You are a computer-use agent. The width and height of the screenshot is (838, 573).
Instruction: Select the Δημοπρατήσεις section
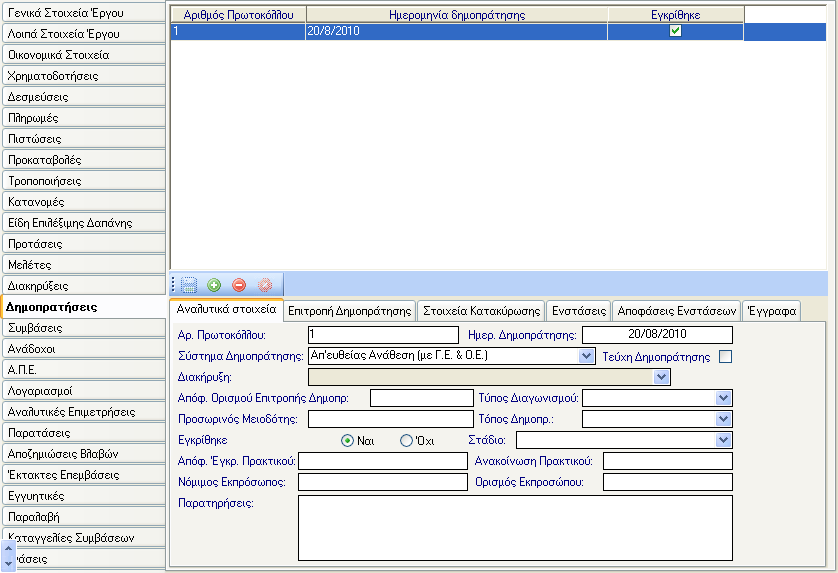pyautogui.click(x=84, y=307)
